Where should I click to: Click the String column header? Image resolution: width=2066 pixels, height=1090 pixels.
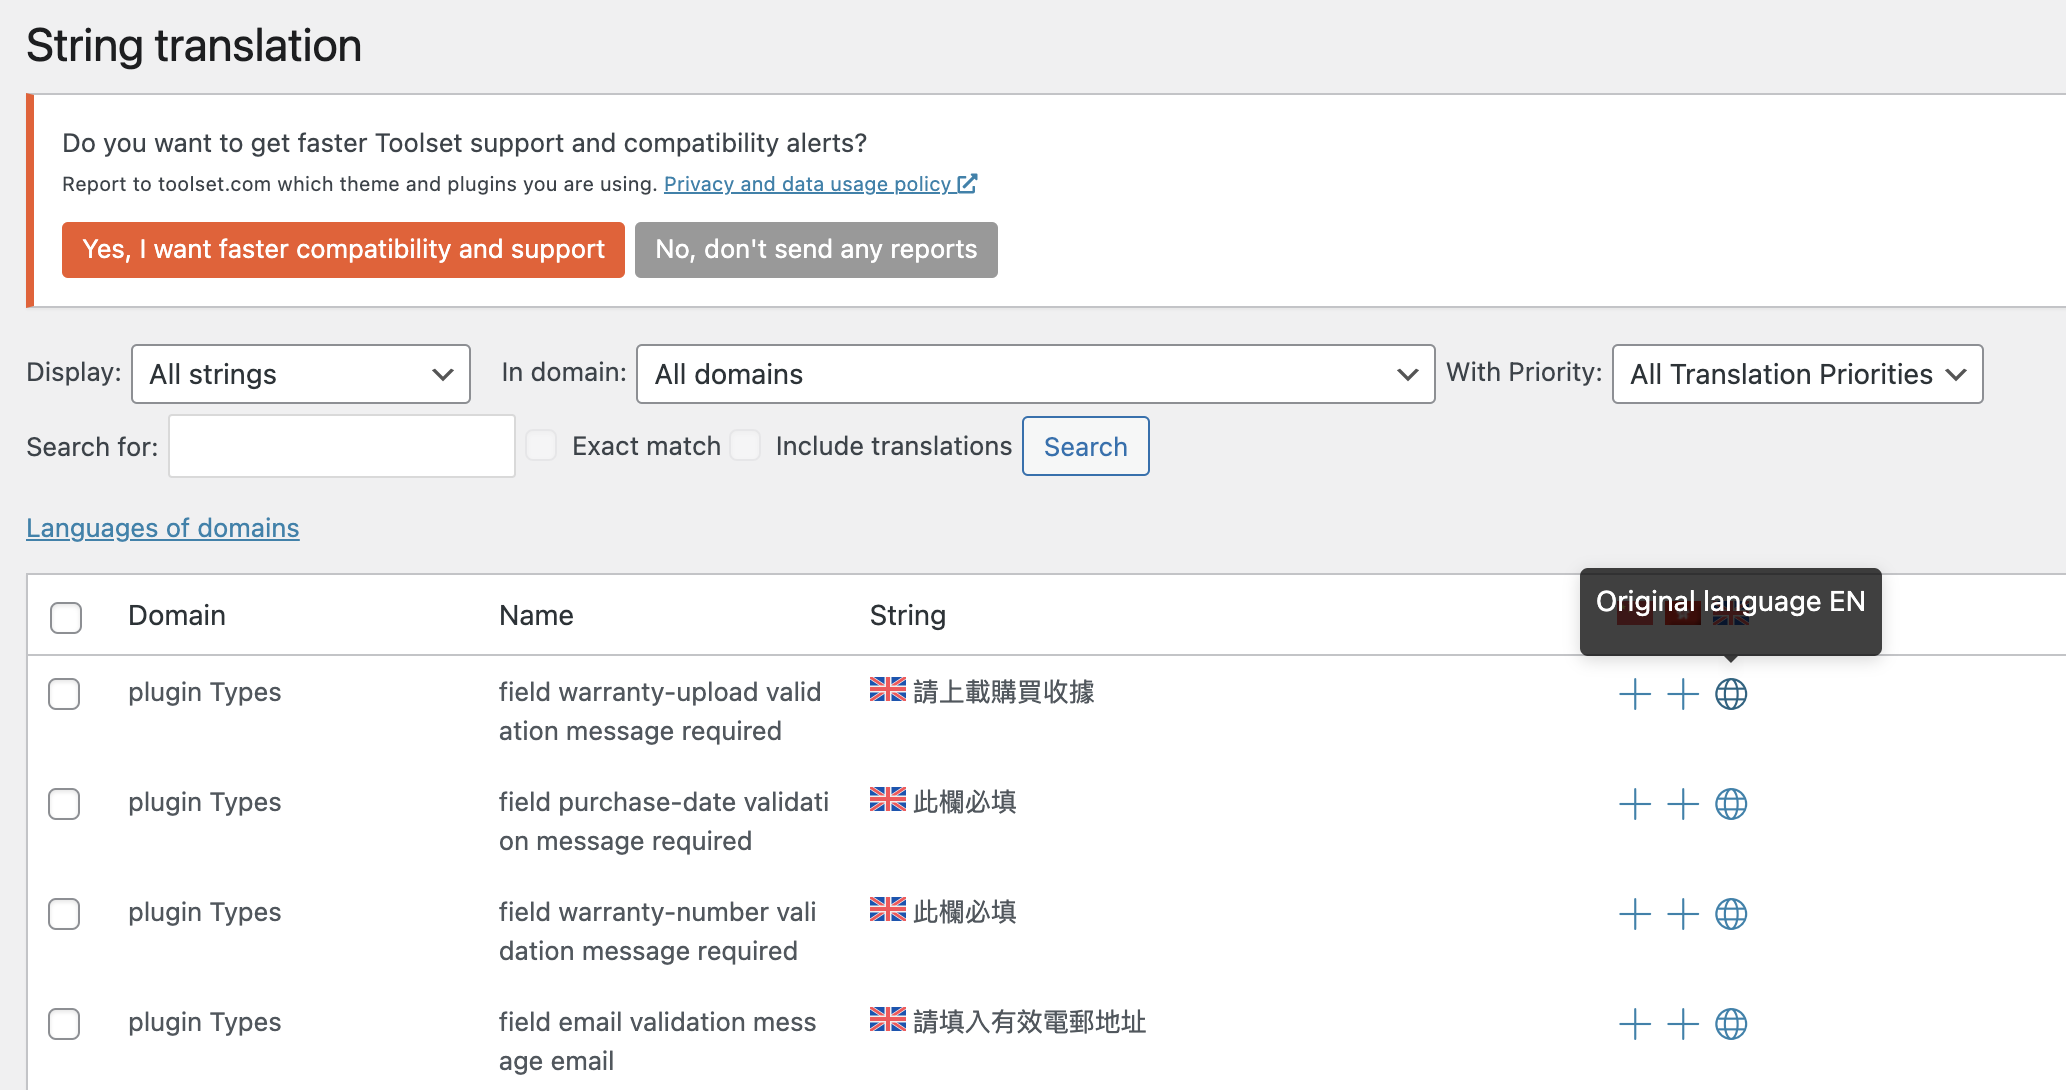pyautogui.click(x=907, y=615)
